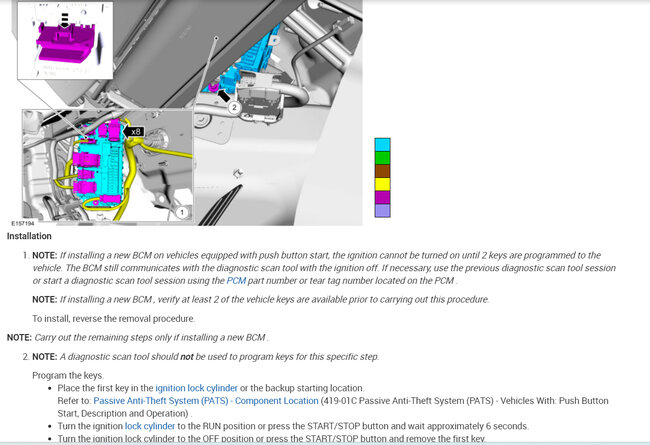Select the yellow color swatch in legend
Viewport: 650px width, 445px height.
point(382,184)
